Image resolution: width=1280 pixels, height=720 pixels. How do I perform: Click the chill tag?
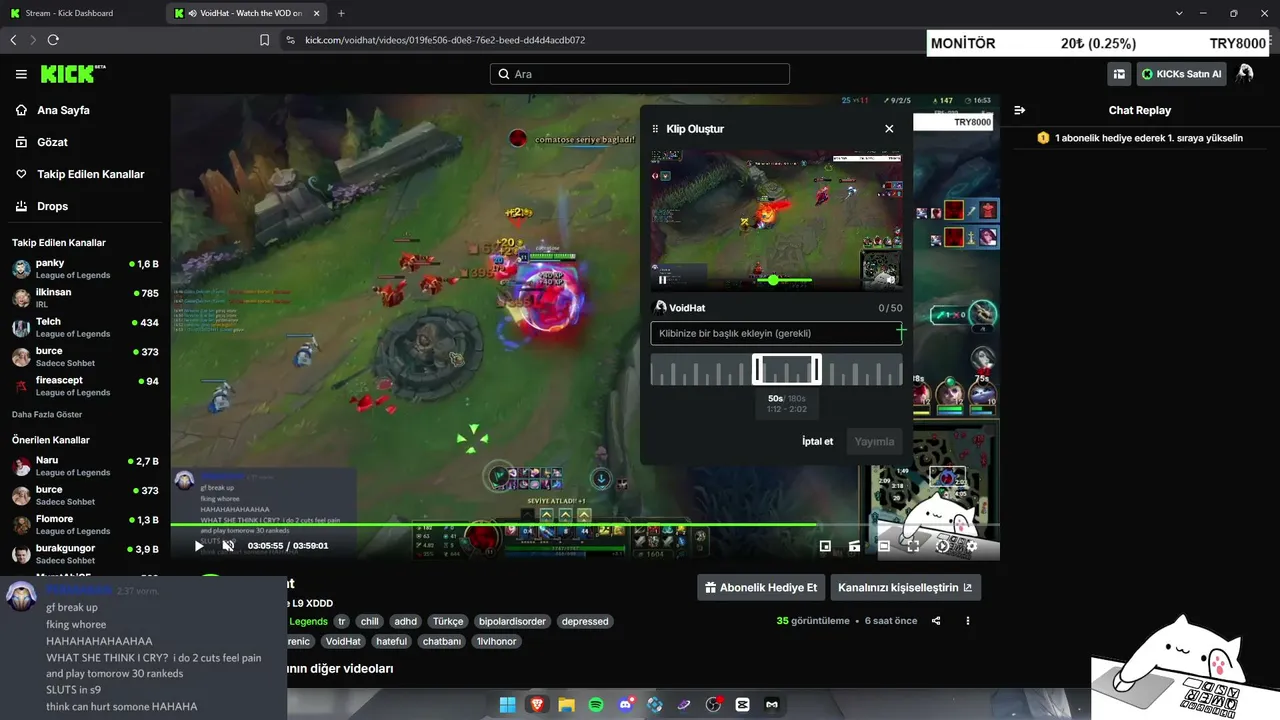(370, 621)
